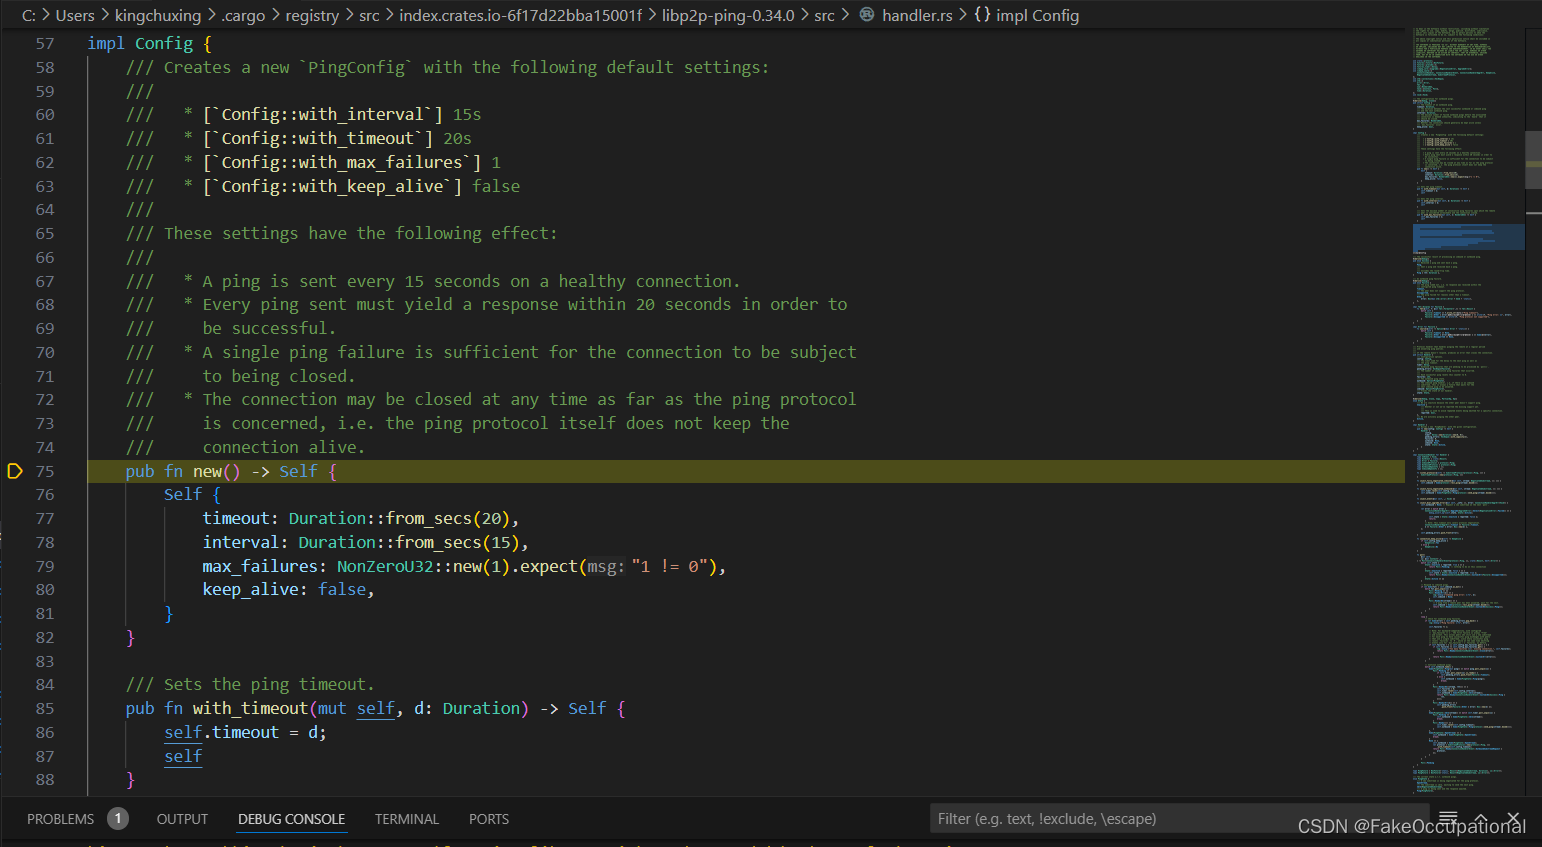The height and width of the screenshot is (847, 1542).
Task: Click 'max_failures' field on line 79
Action: (x=260, y=566)
